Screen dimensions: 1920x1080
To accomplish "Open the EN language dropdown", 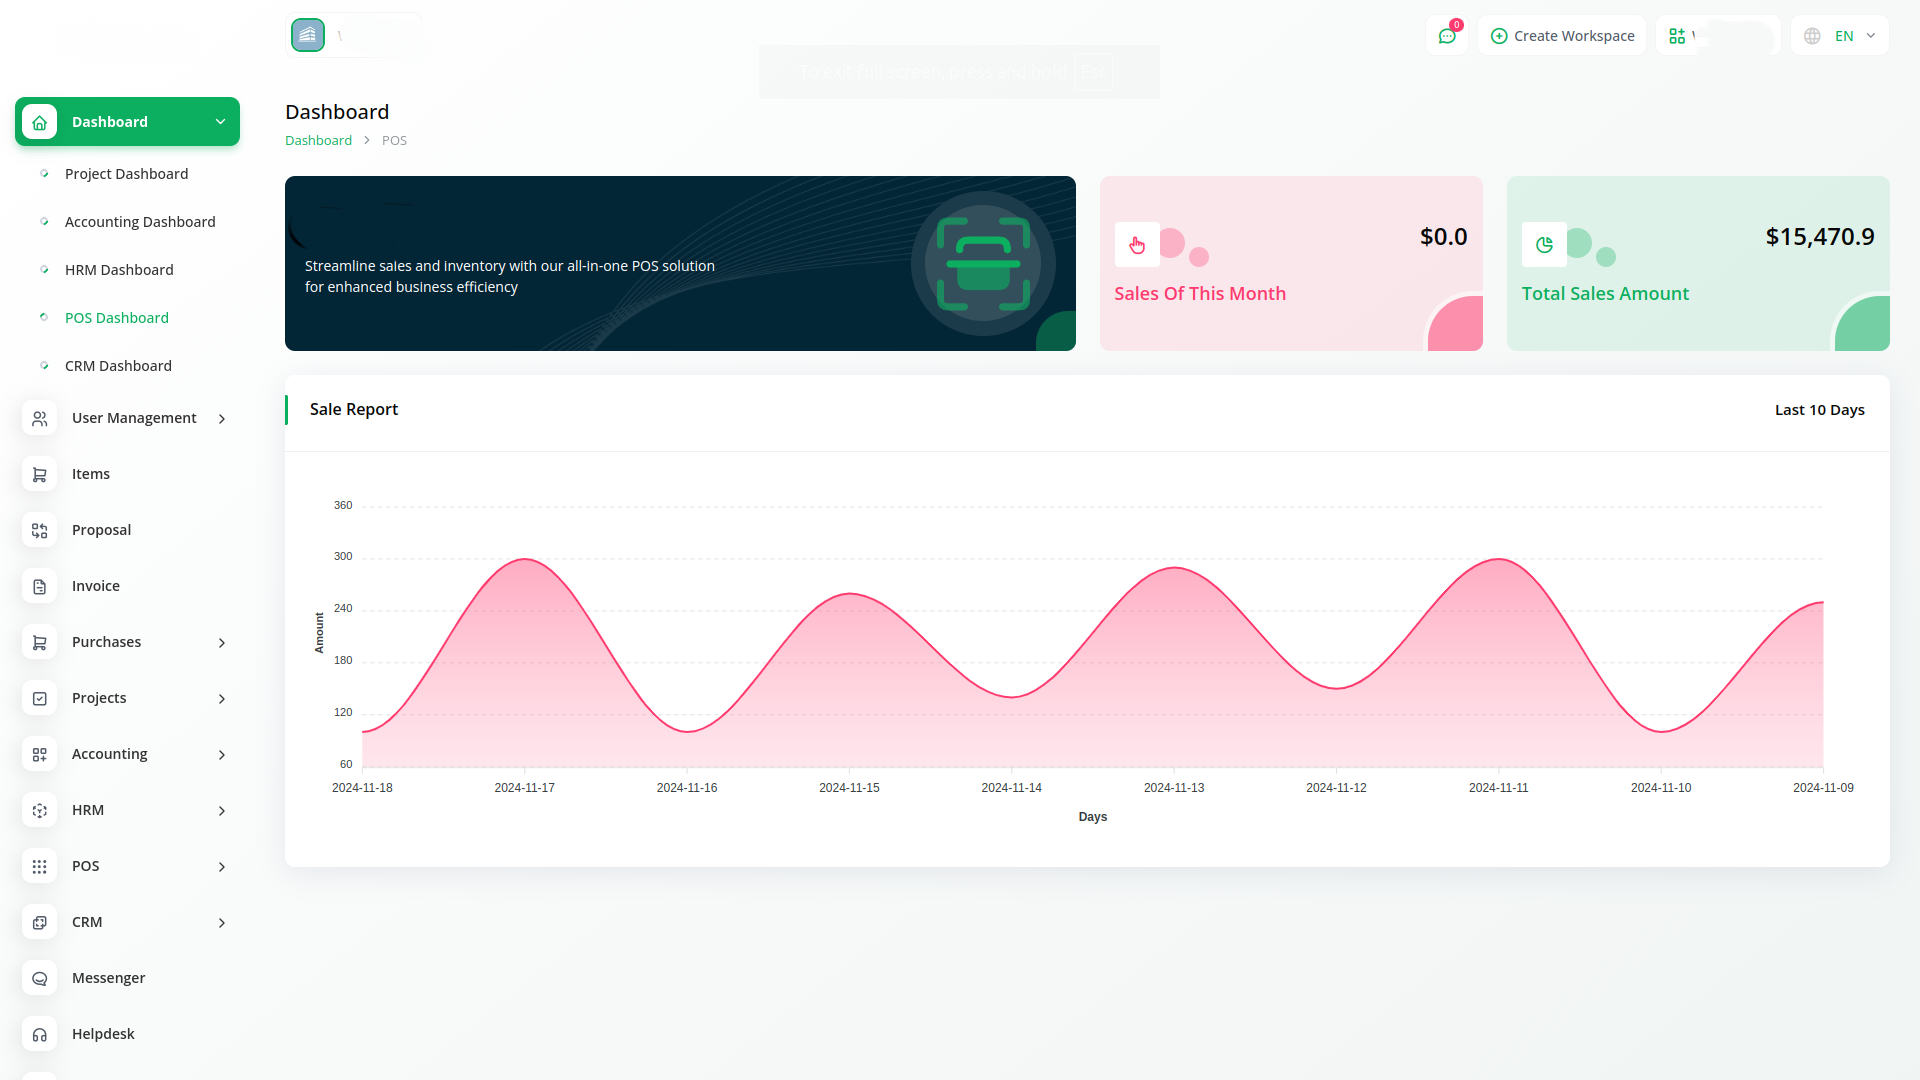I will point(1841,36).
